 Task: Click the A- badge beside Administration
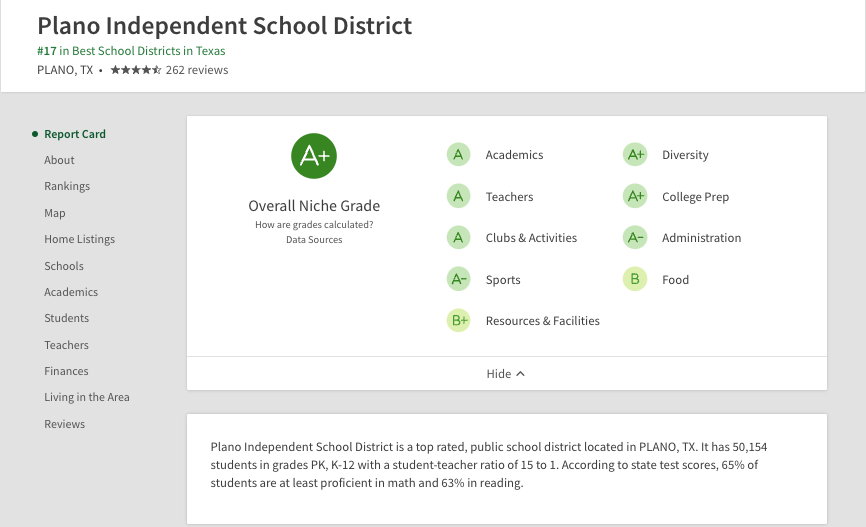635,238
